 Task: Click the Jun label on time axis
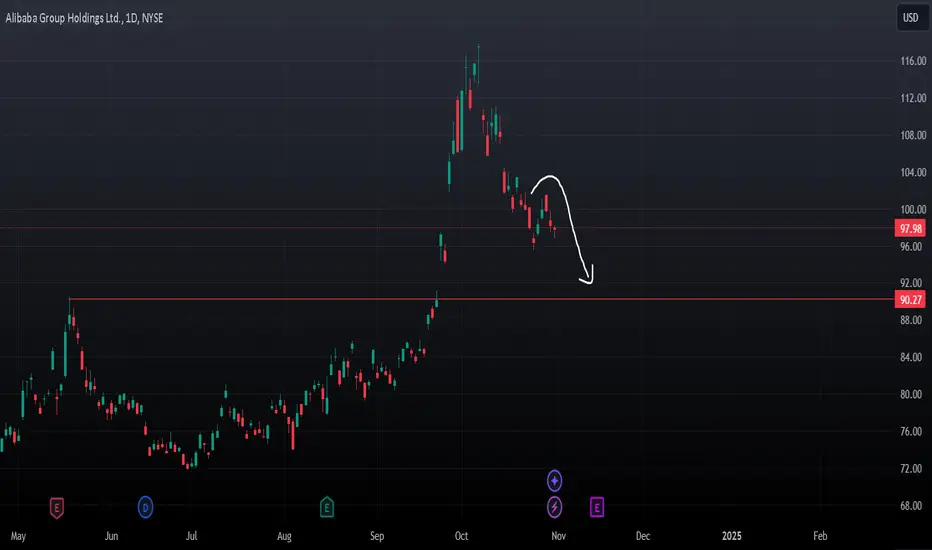pyautogui.click(x=111, y=536)
